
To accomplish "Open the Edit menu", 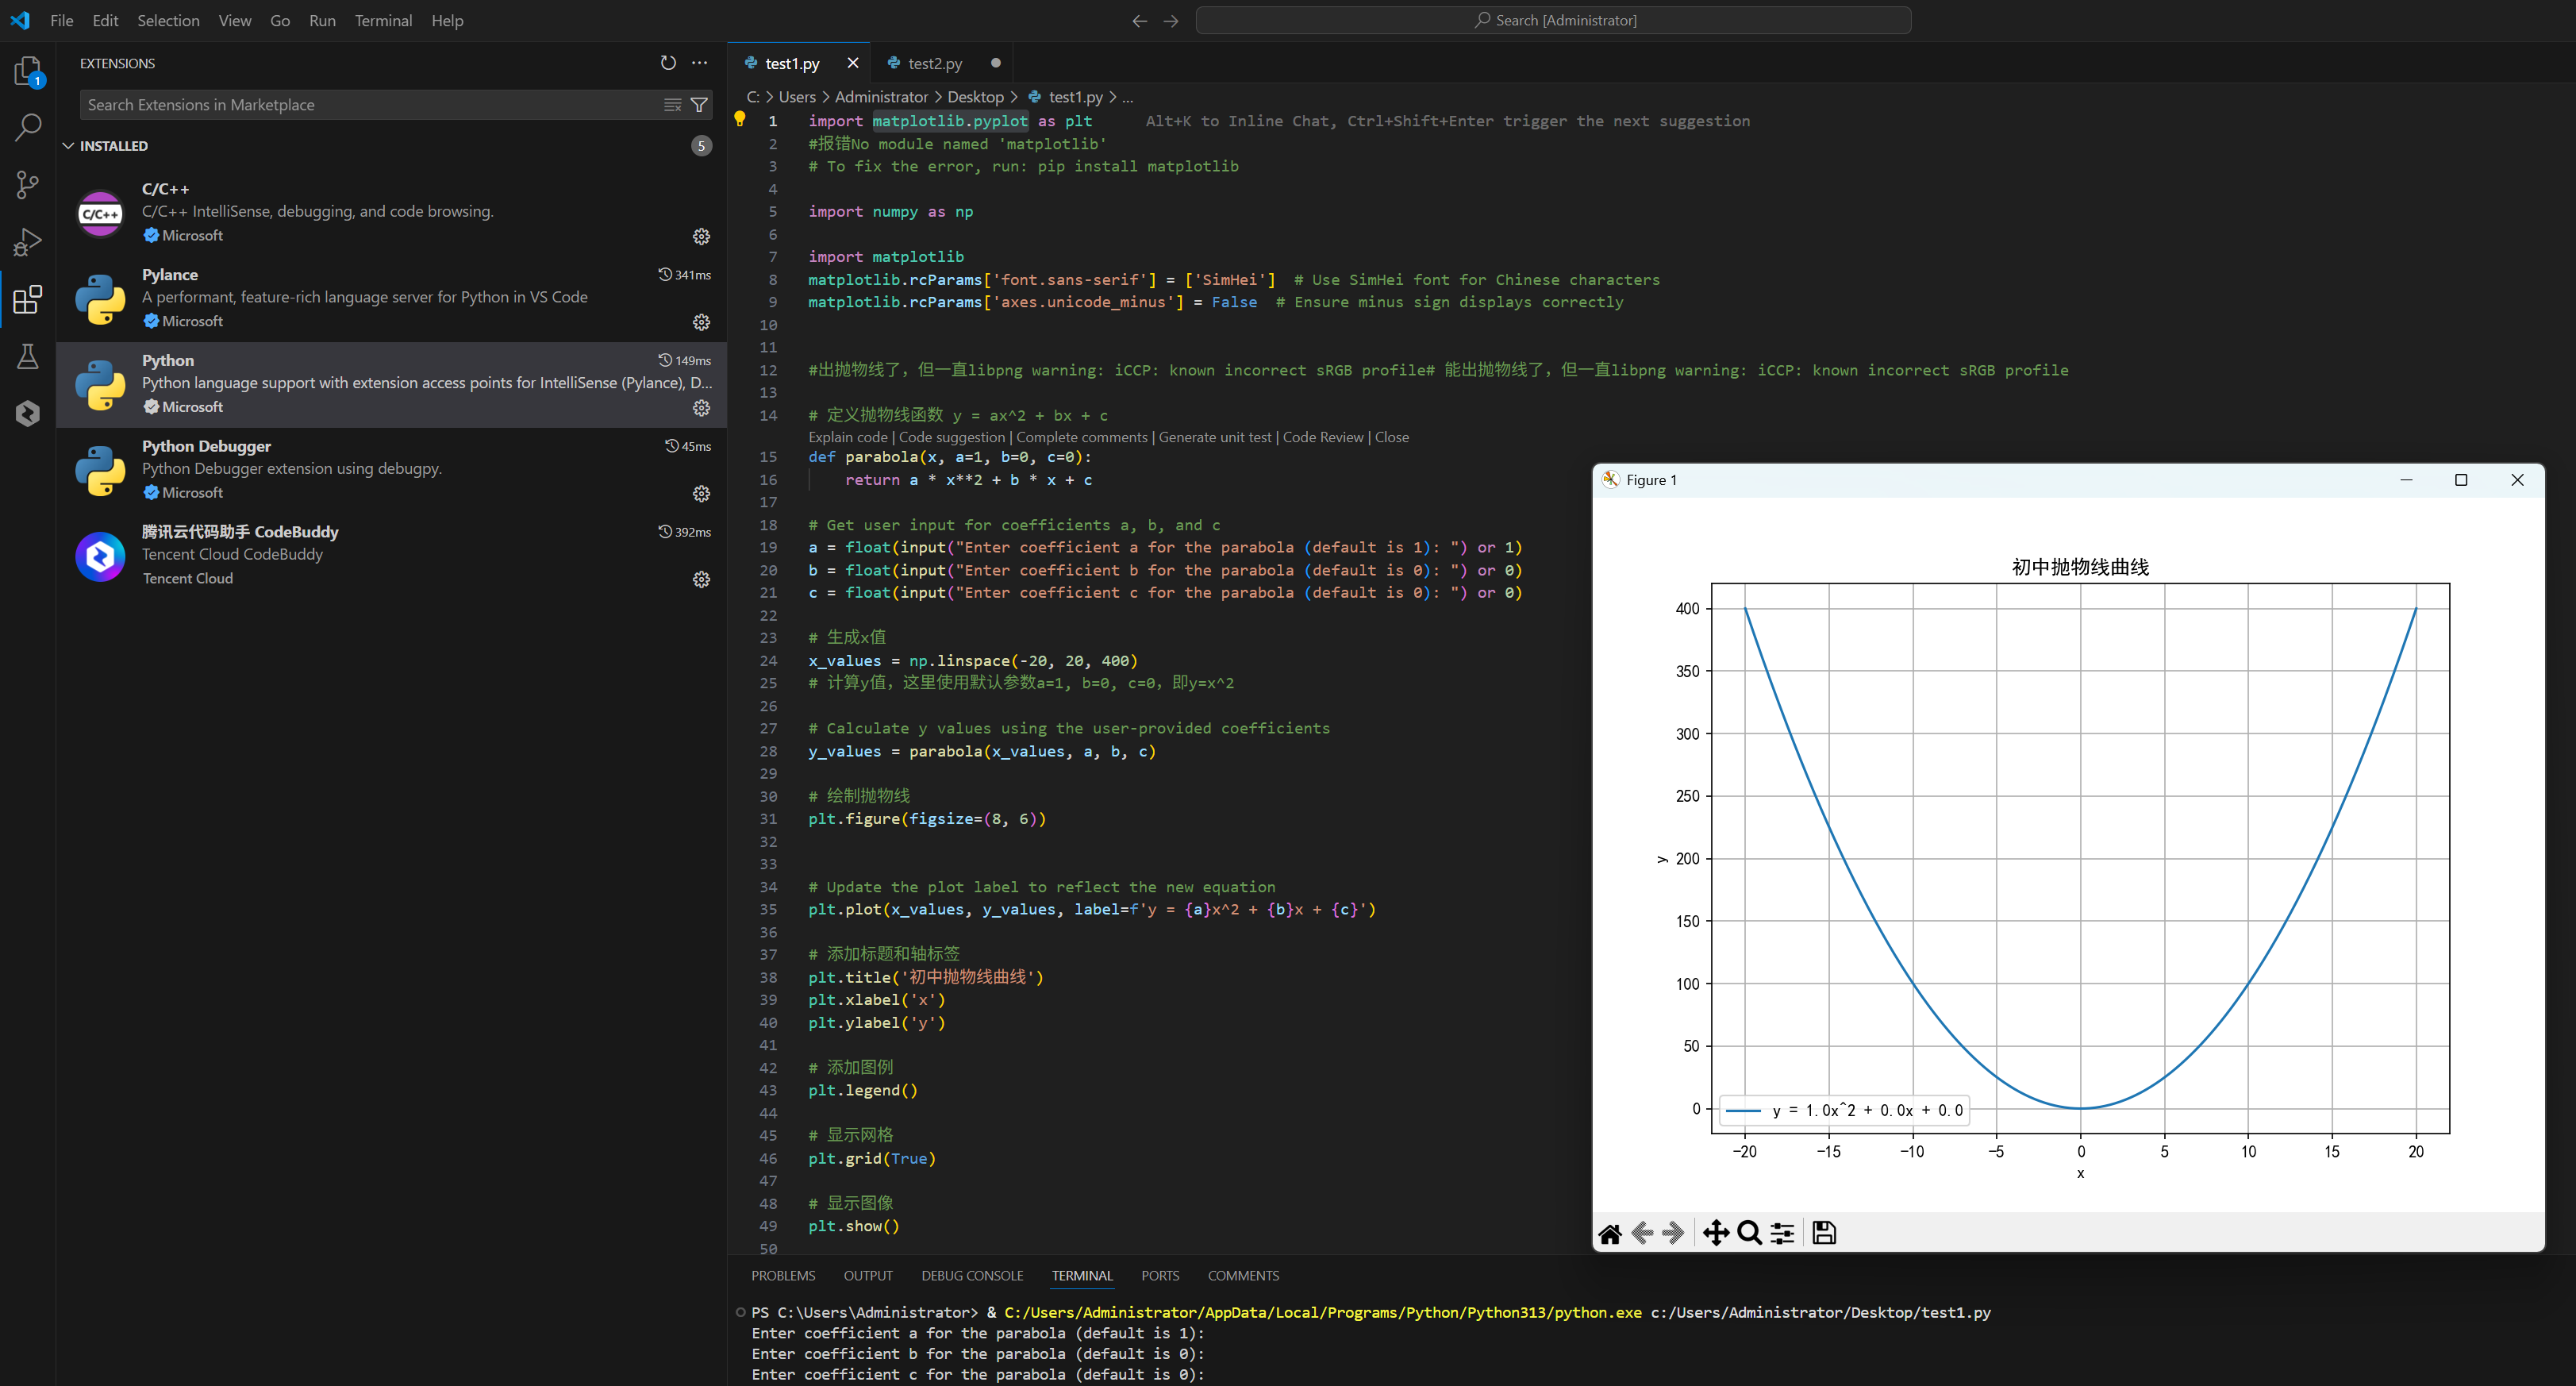I will [x=105, y=20].
